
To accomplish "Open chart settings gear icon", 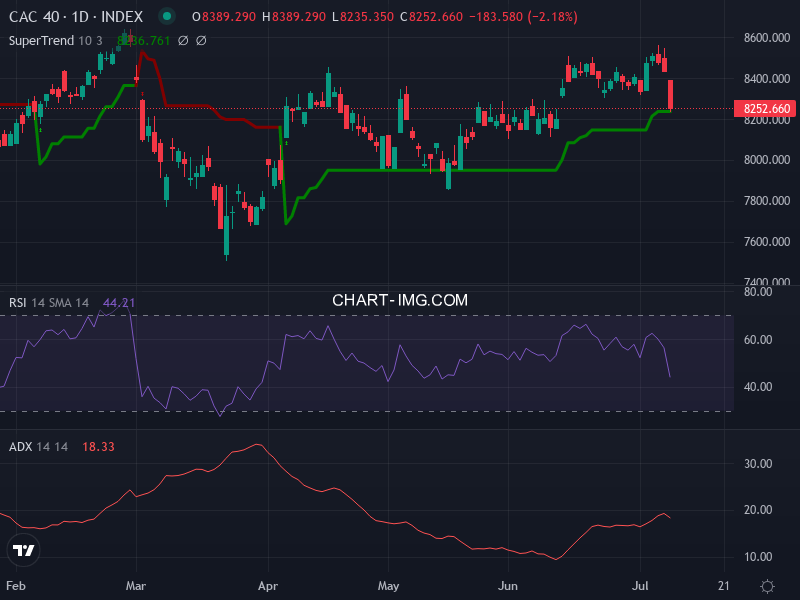I will [767, 586].
